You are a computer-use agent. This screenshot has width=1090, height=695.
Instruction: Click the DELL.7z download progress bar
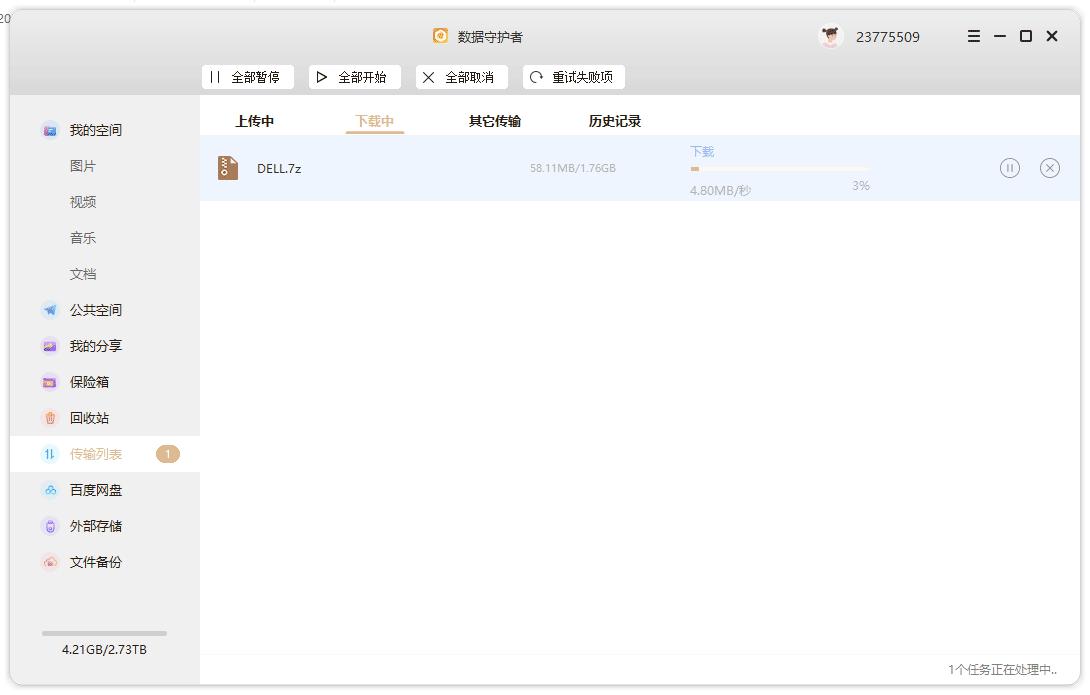780,170
